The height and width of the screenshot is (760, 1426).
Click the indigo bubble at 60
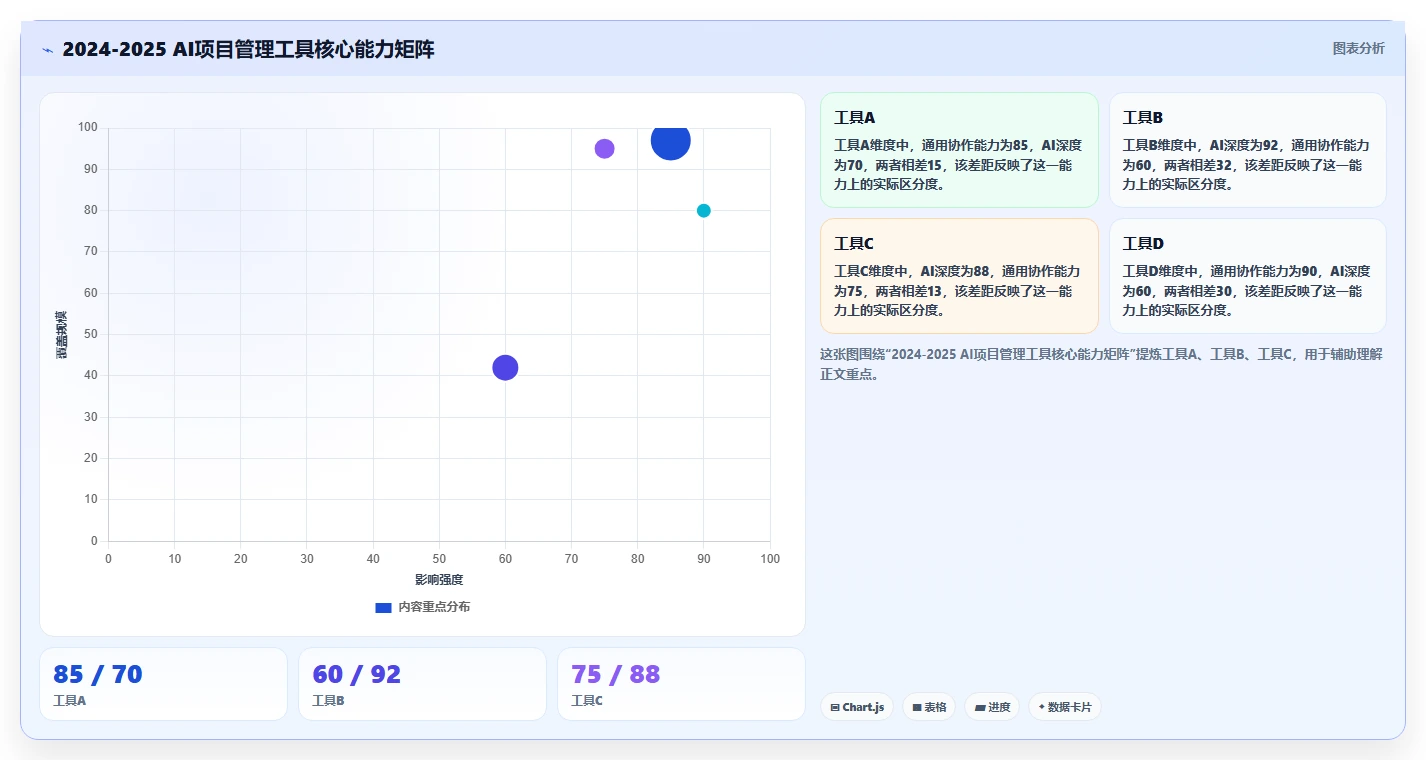[505, 368]
